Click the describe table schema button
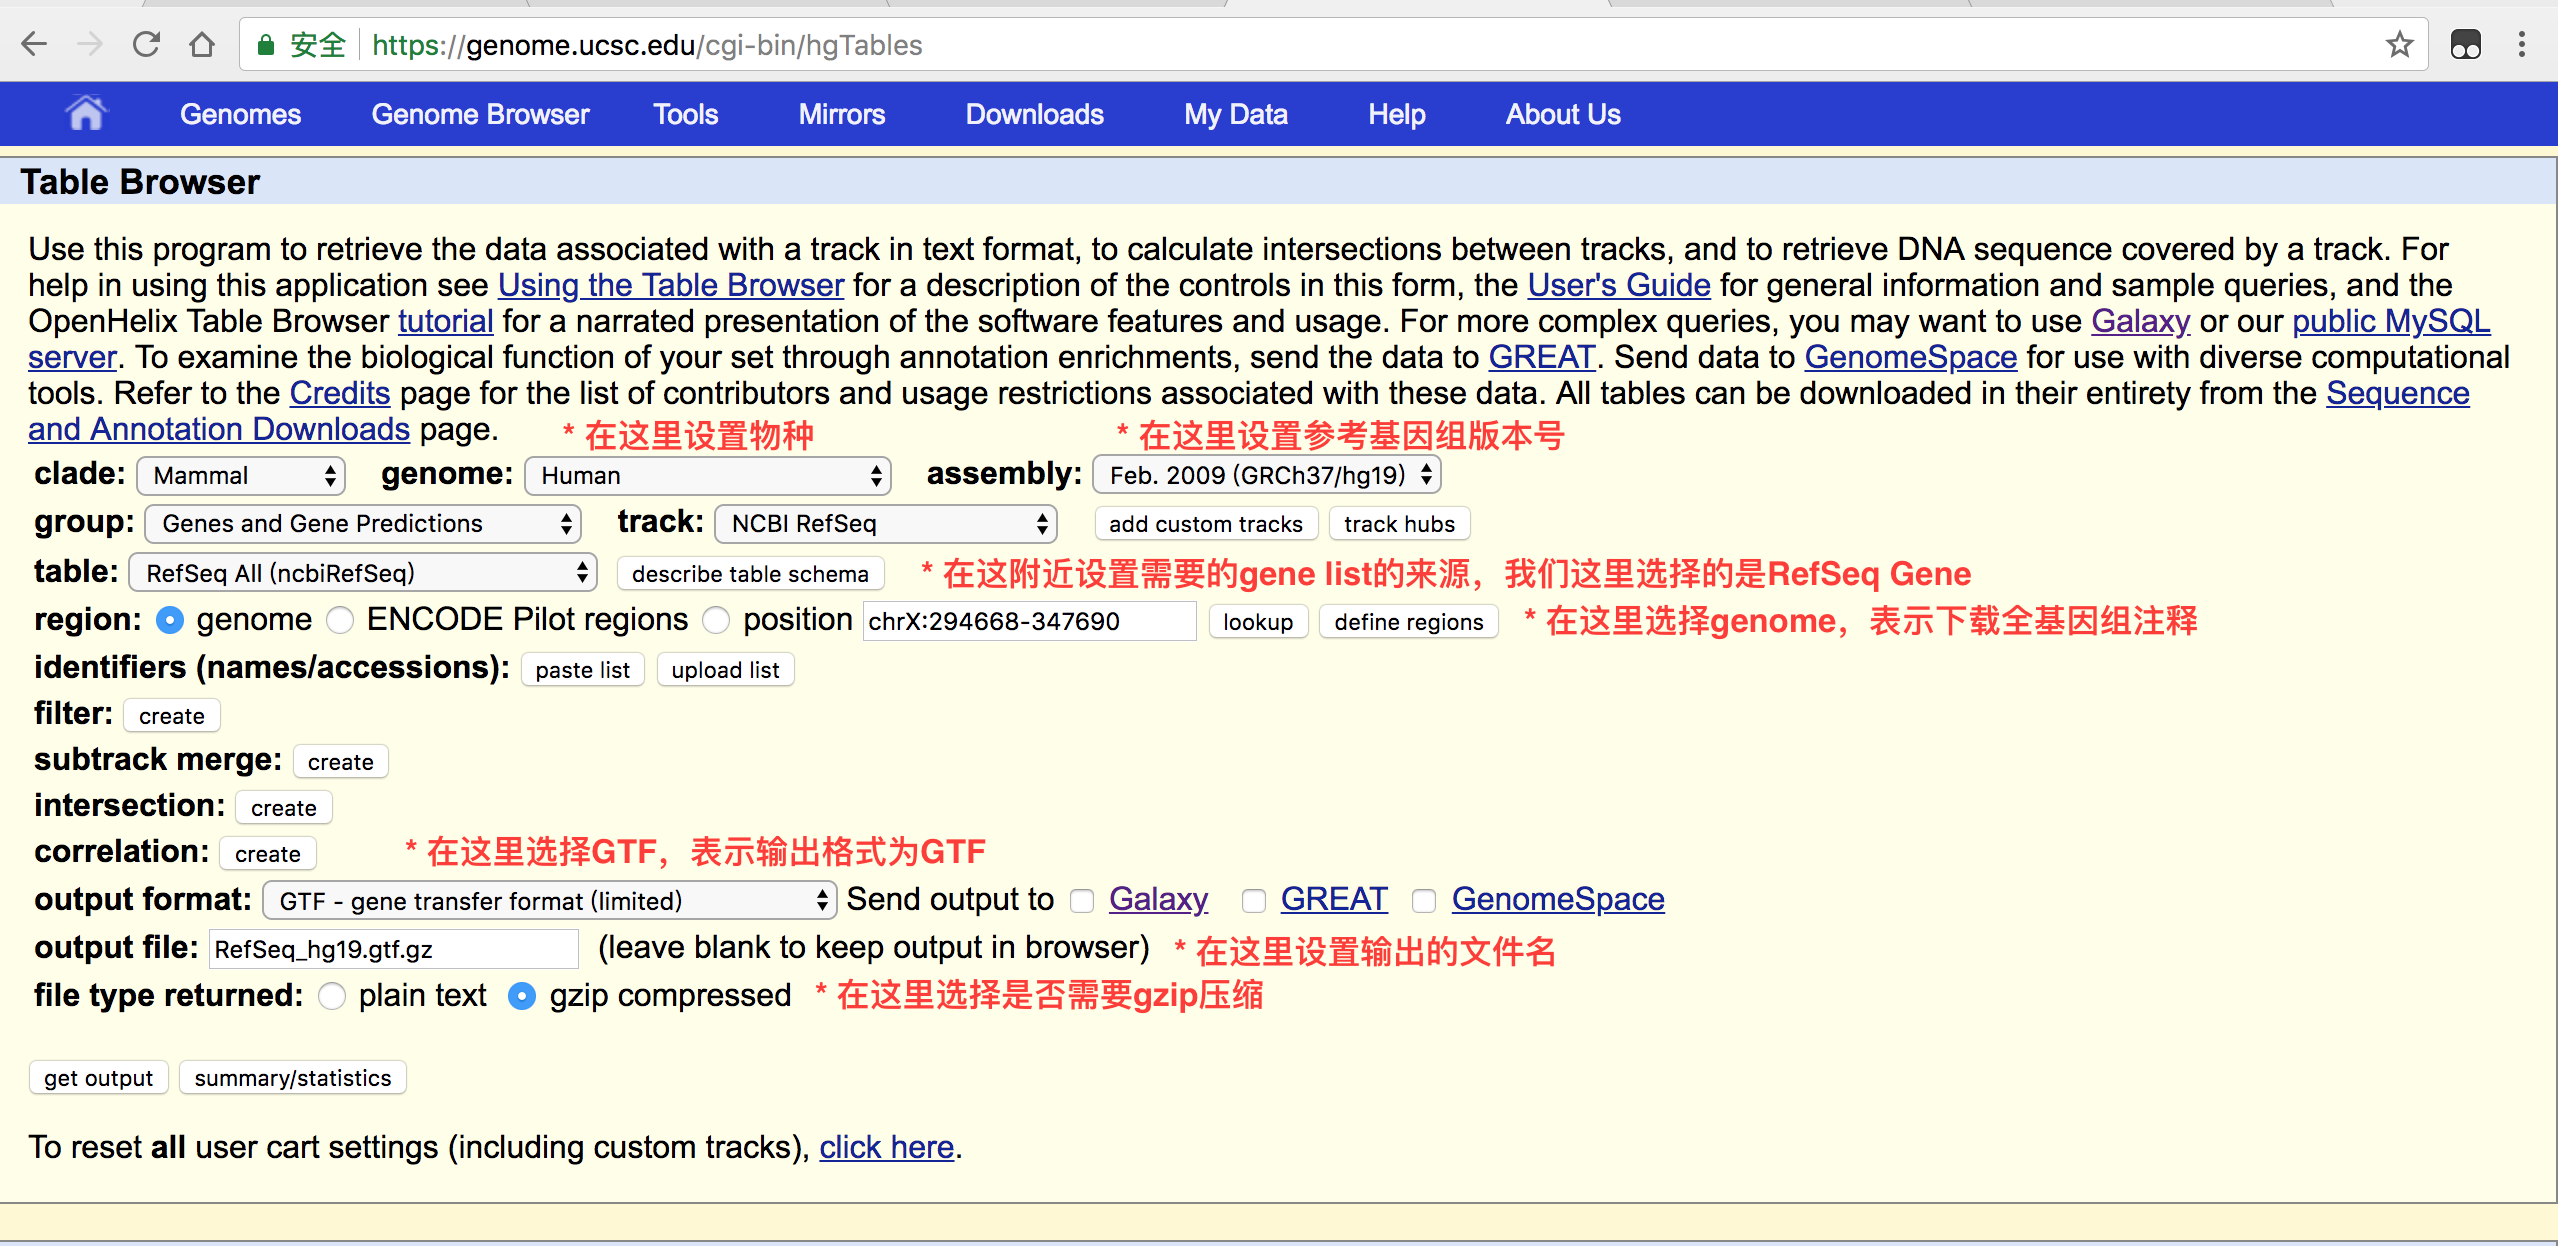Image resolution: width=2558 pixels, height=1246 pixels. tap(750, 573)
